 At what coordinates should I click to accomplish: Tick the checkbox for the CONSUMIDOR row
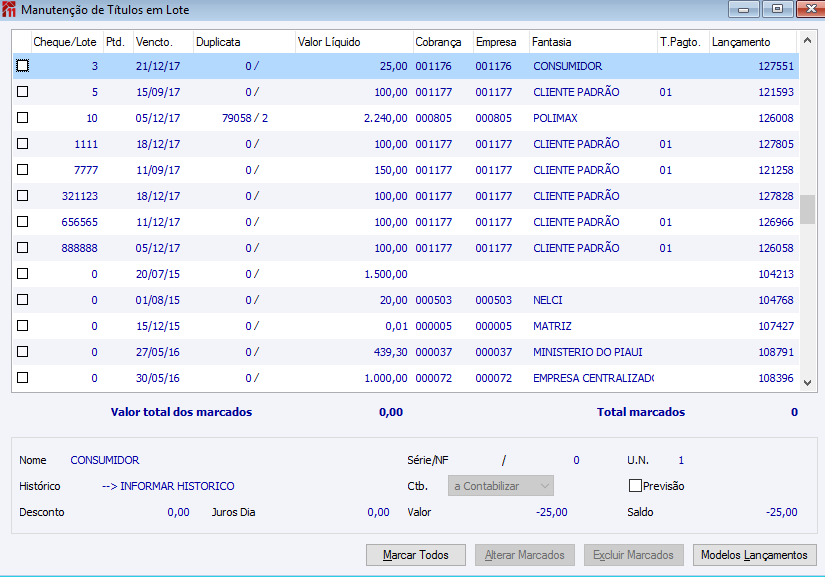pos(23,66)
